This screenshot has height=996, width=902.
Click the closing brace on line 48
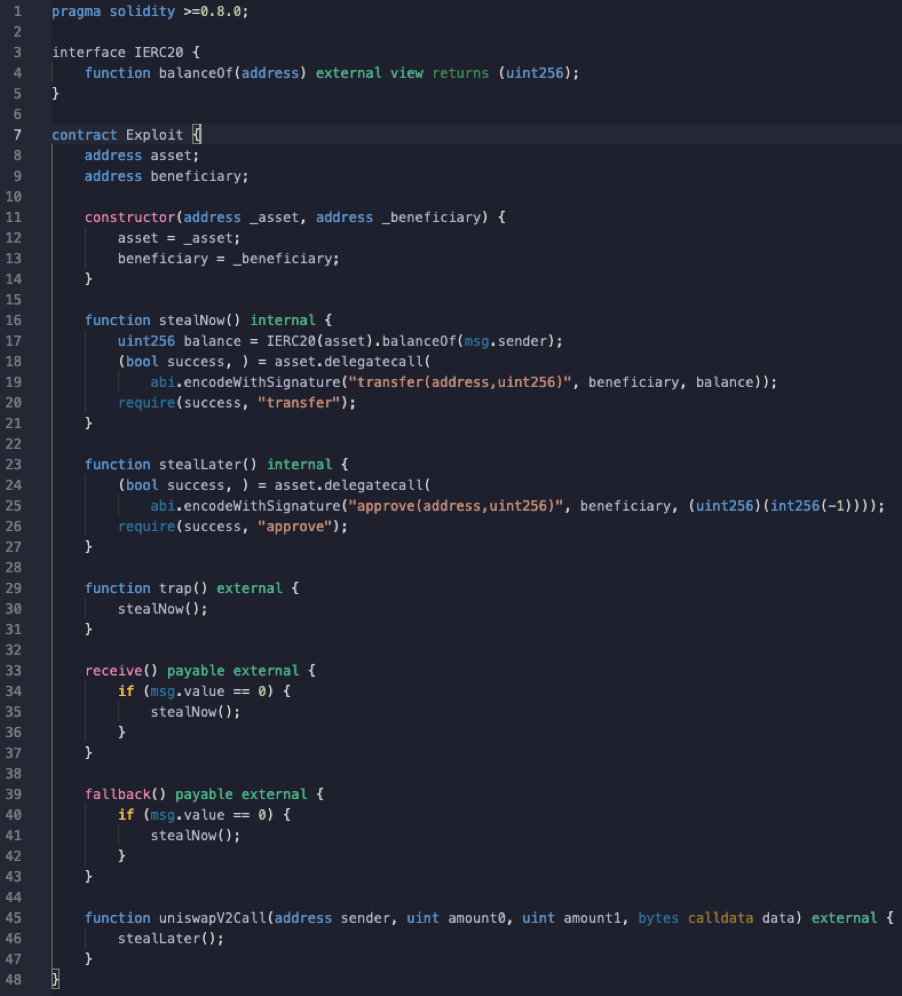pyautogui.click(x=55, y=979)
